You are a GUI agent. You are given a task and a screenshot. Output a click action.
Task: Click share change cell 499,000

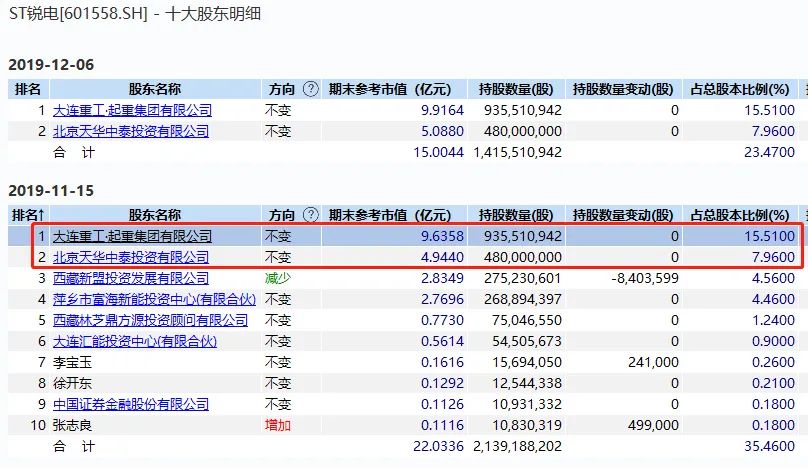[653, 425]
